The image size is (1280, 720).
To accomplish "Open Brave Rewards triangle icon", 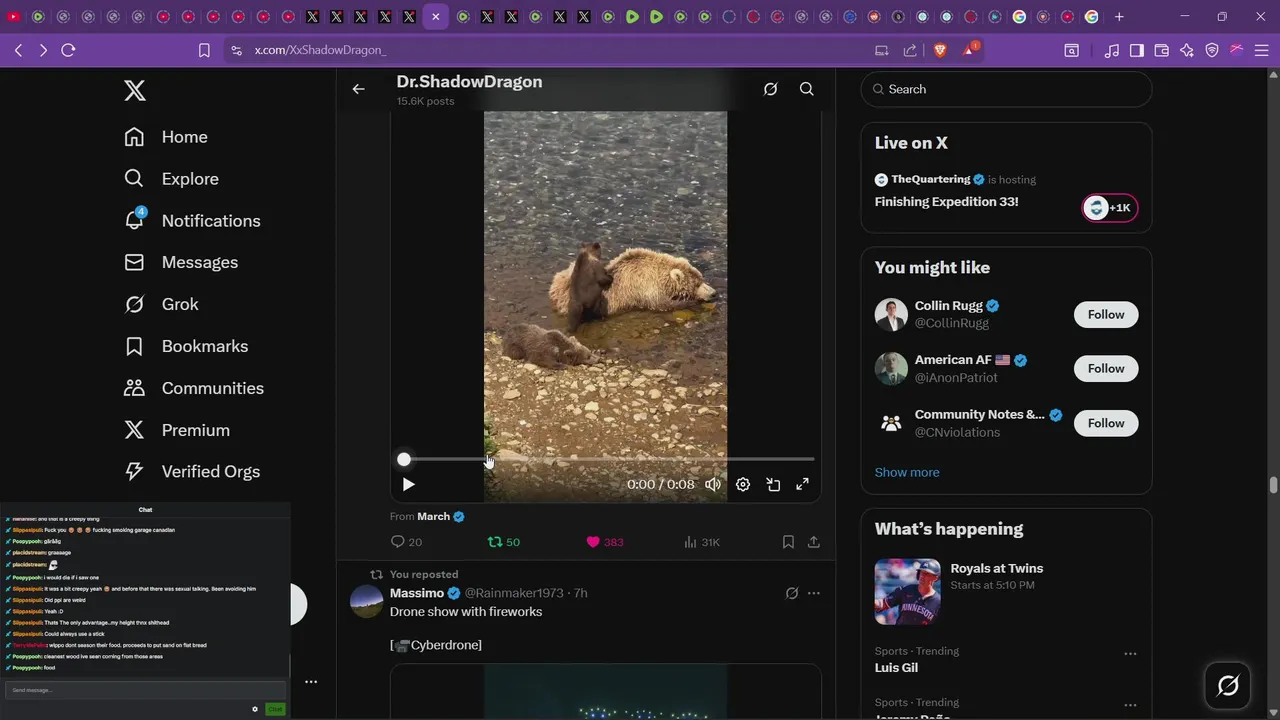I will click(969, 50).
